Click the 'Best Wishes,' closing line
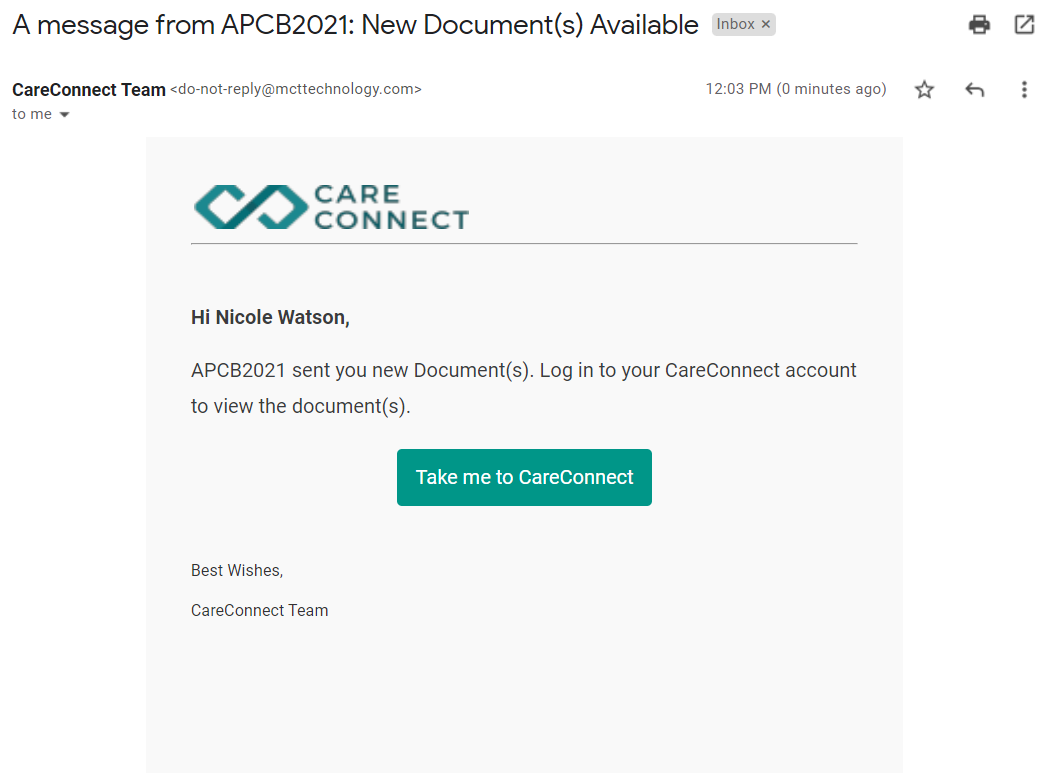 pyautogui.click(x=237, y=570)
